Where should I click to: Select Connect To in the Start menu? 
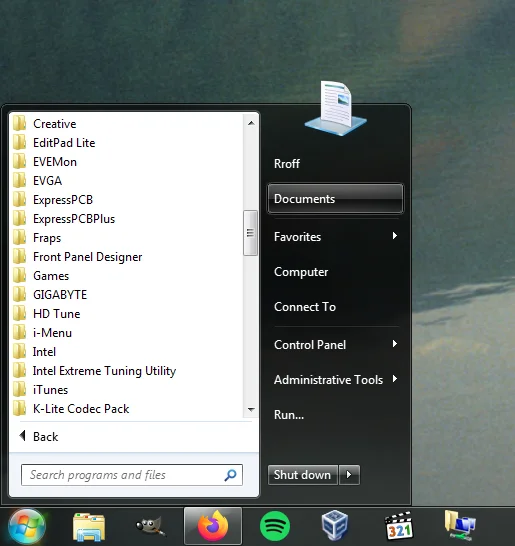point(305,307)
